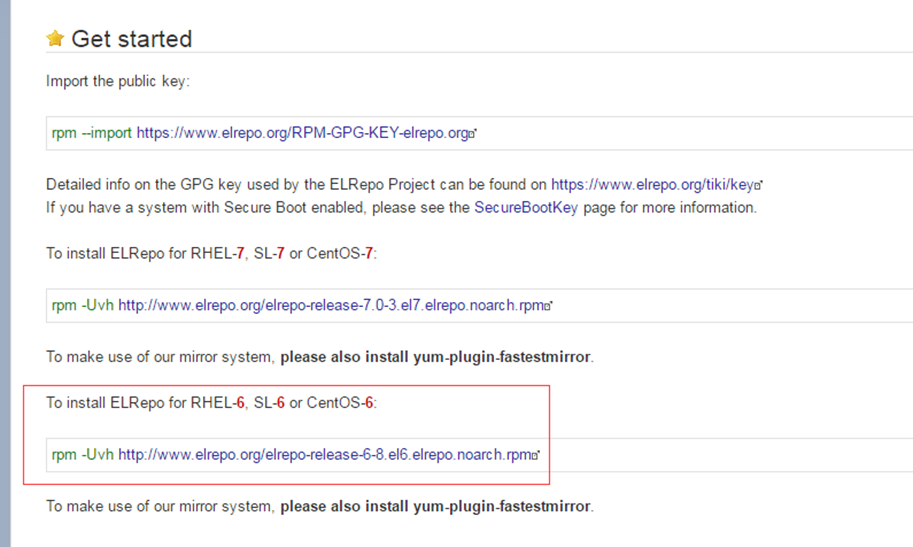
Task: Click external-link icon after RPM-GPG-KEY-elrepo.org URL
Action: pyautogui.click(x=473, y=133)
